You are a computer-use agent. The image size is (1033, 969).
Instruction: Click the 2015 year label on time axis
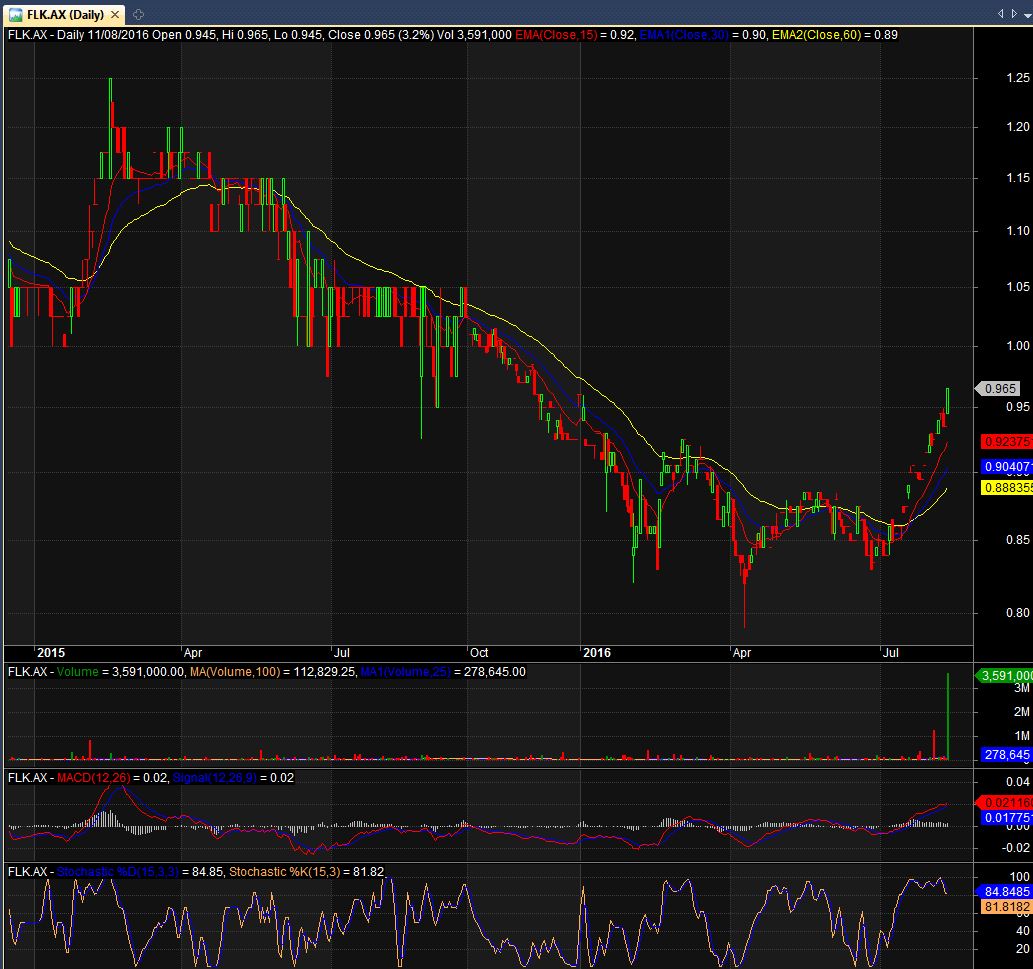coord(51,653)
